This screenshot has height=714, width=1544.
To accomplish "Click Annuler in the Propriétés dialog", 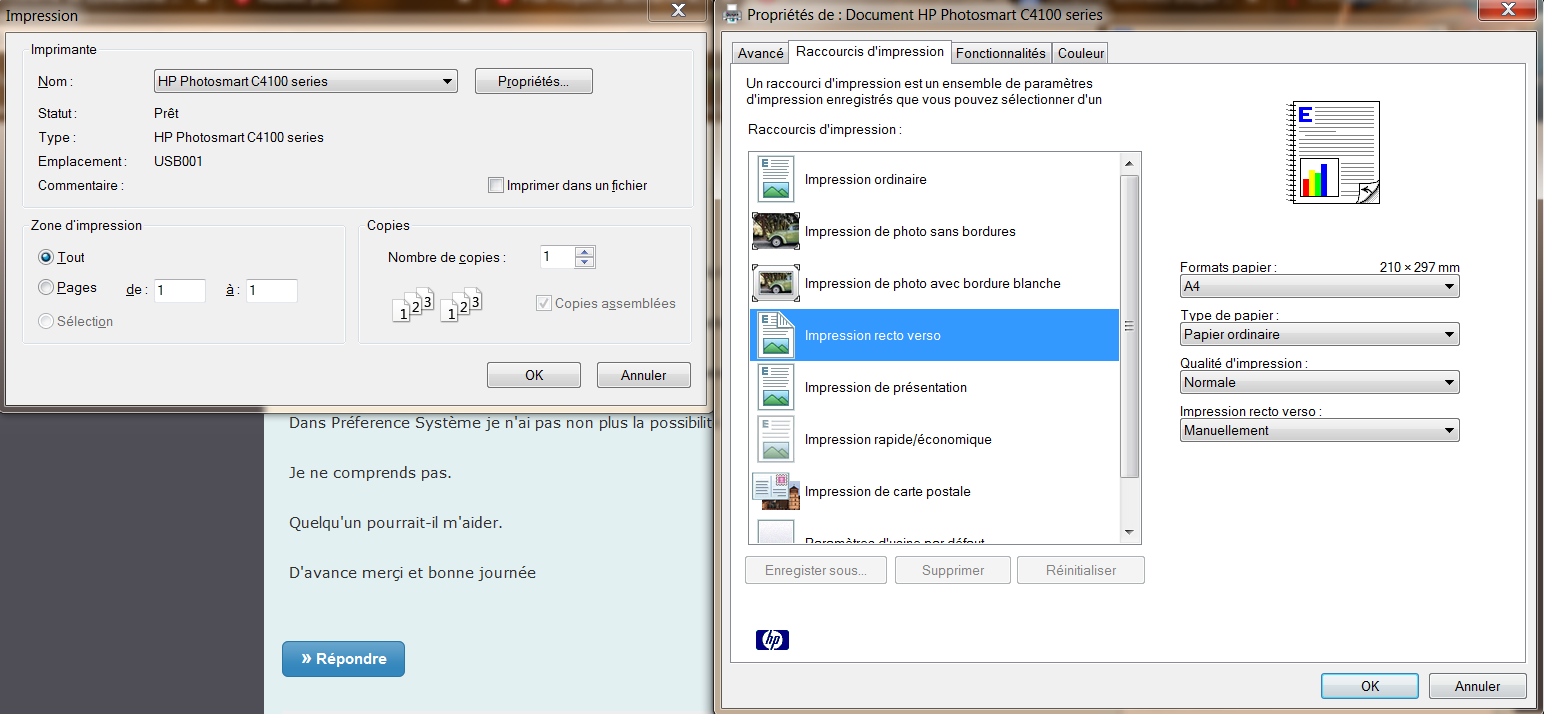I will (1477, 686).
